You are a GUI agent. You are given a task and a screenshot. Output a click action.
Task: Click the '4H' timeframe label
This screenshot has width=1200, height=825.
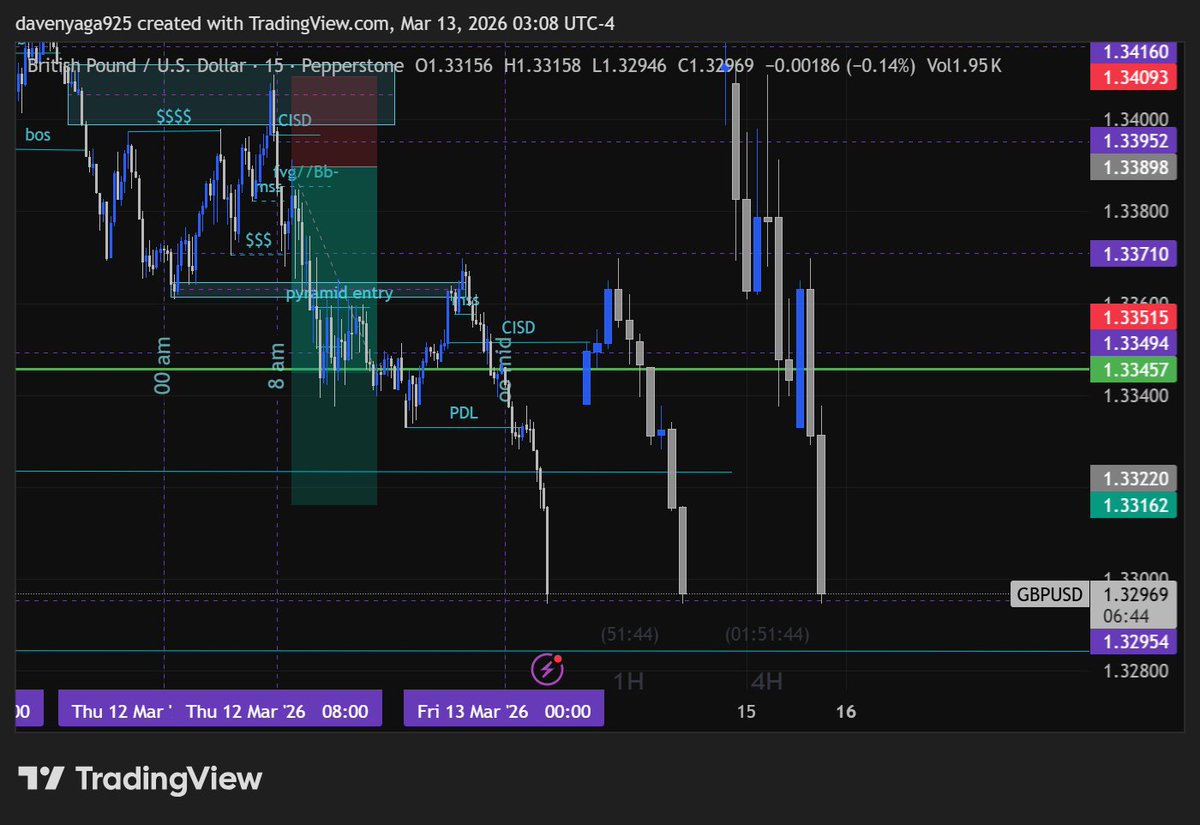click(767, 681)
